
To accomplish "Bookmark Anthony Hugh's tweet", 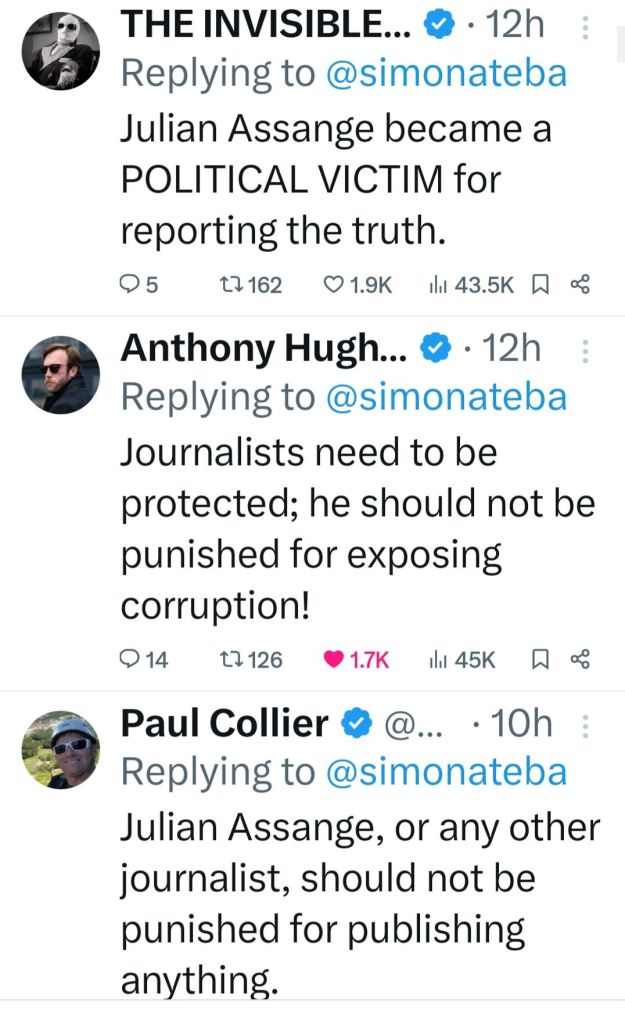I will tap(541, 659).
